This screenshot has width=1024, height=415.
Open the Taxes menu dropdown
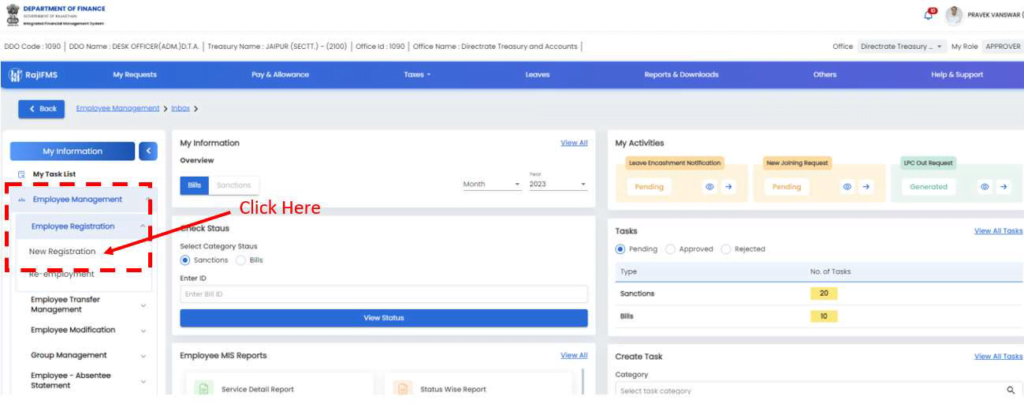point(418,75)
